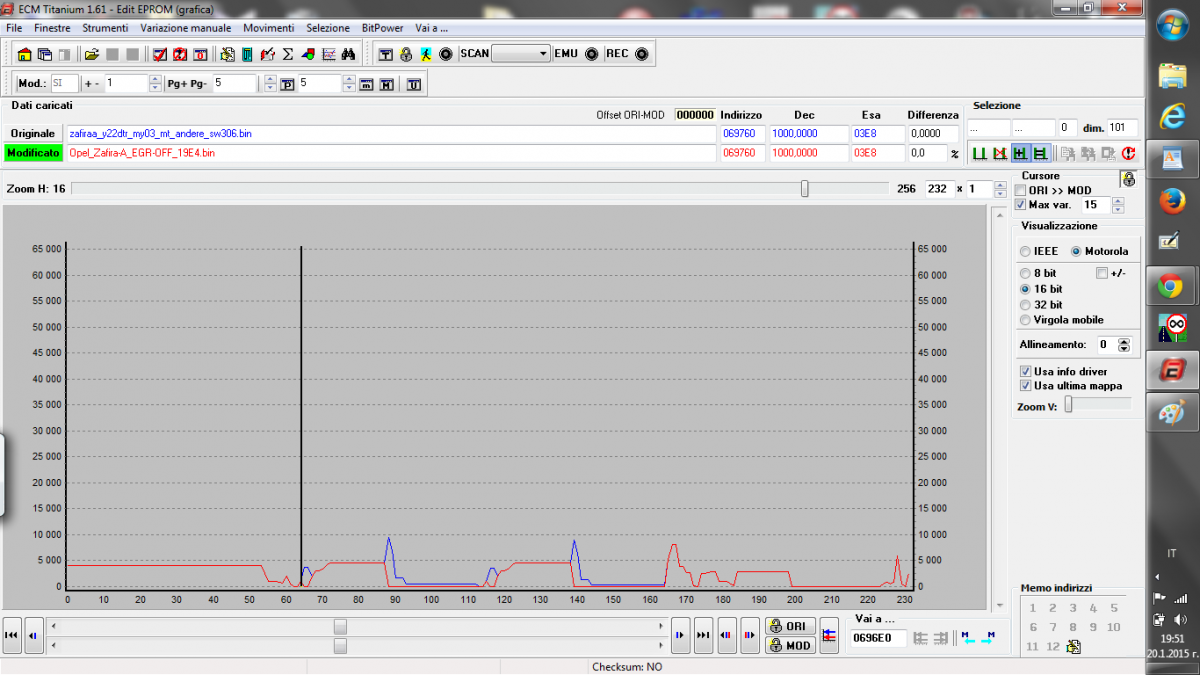Open the Movimenti menu
This screenshot has height=675, width=1200.
pyautogui.click(x=269, y=28)
